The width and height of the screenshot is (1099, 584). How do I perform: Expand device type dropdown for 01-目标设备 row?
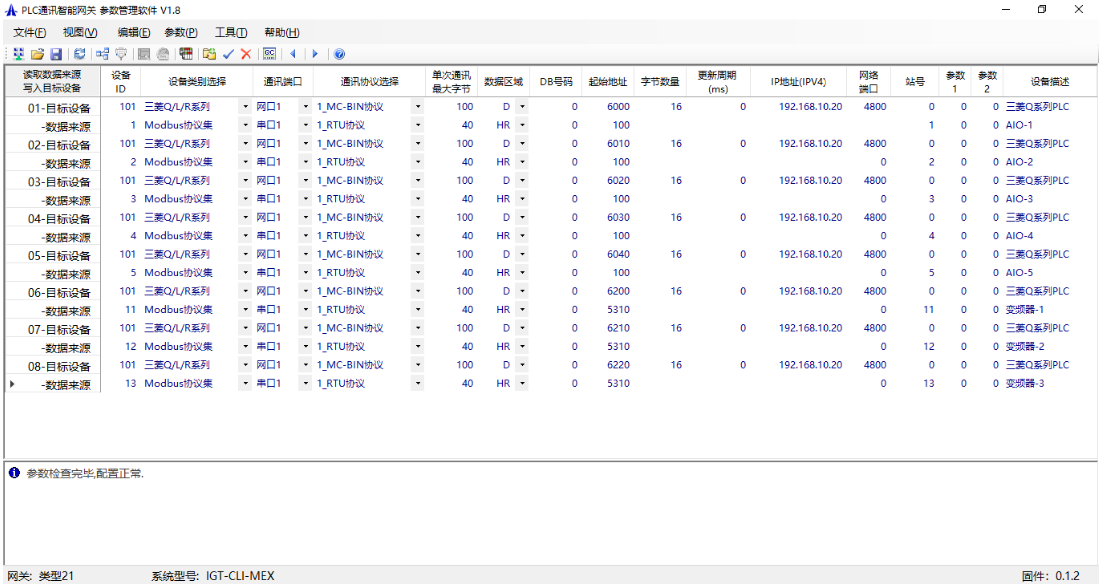245,107
